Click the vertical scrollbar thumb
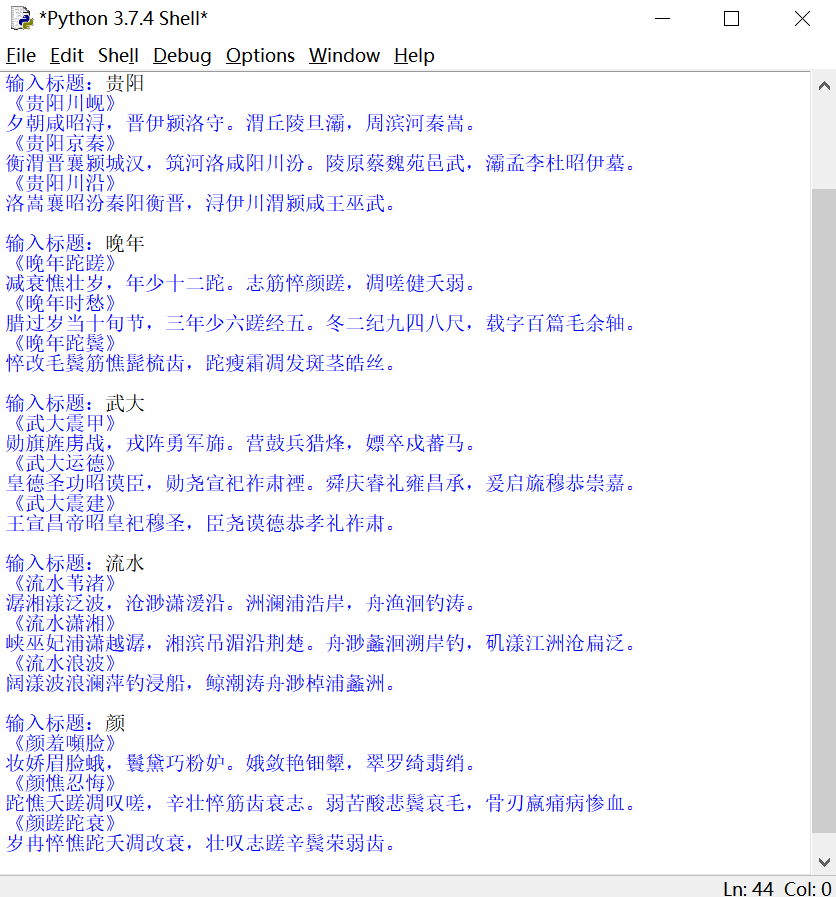Viewport: 836px width, 897px height. tap(824, 510)
